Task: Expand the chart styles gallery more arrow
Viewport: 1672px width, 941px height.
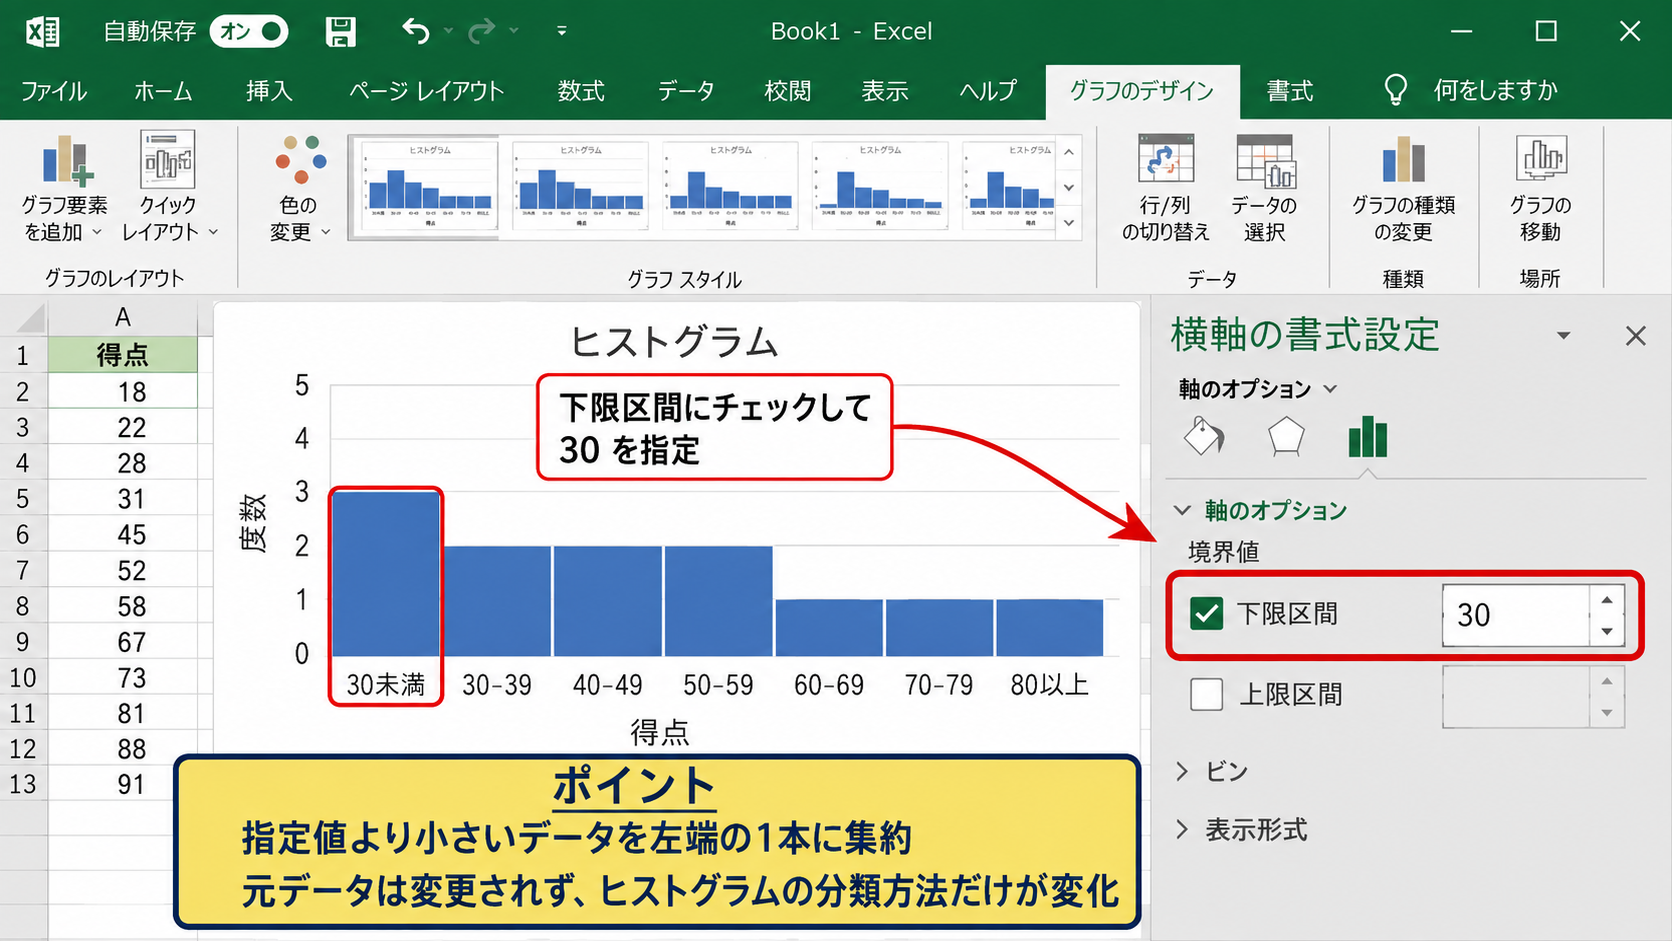Action: click(1069, 223)
